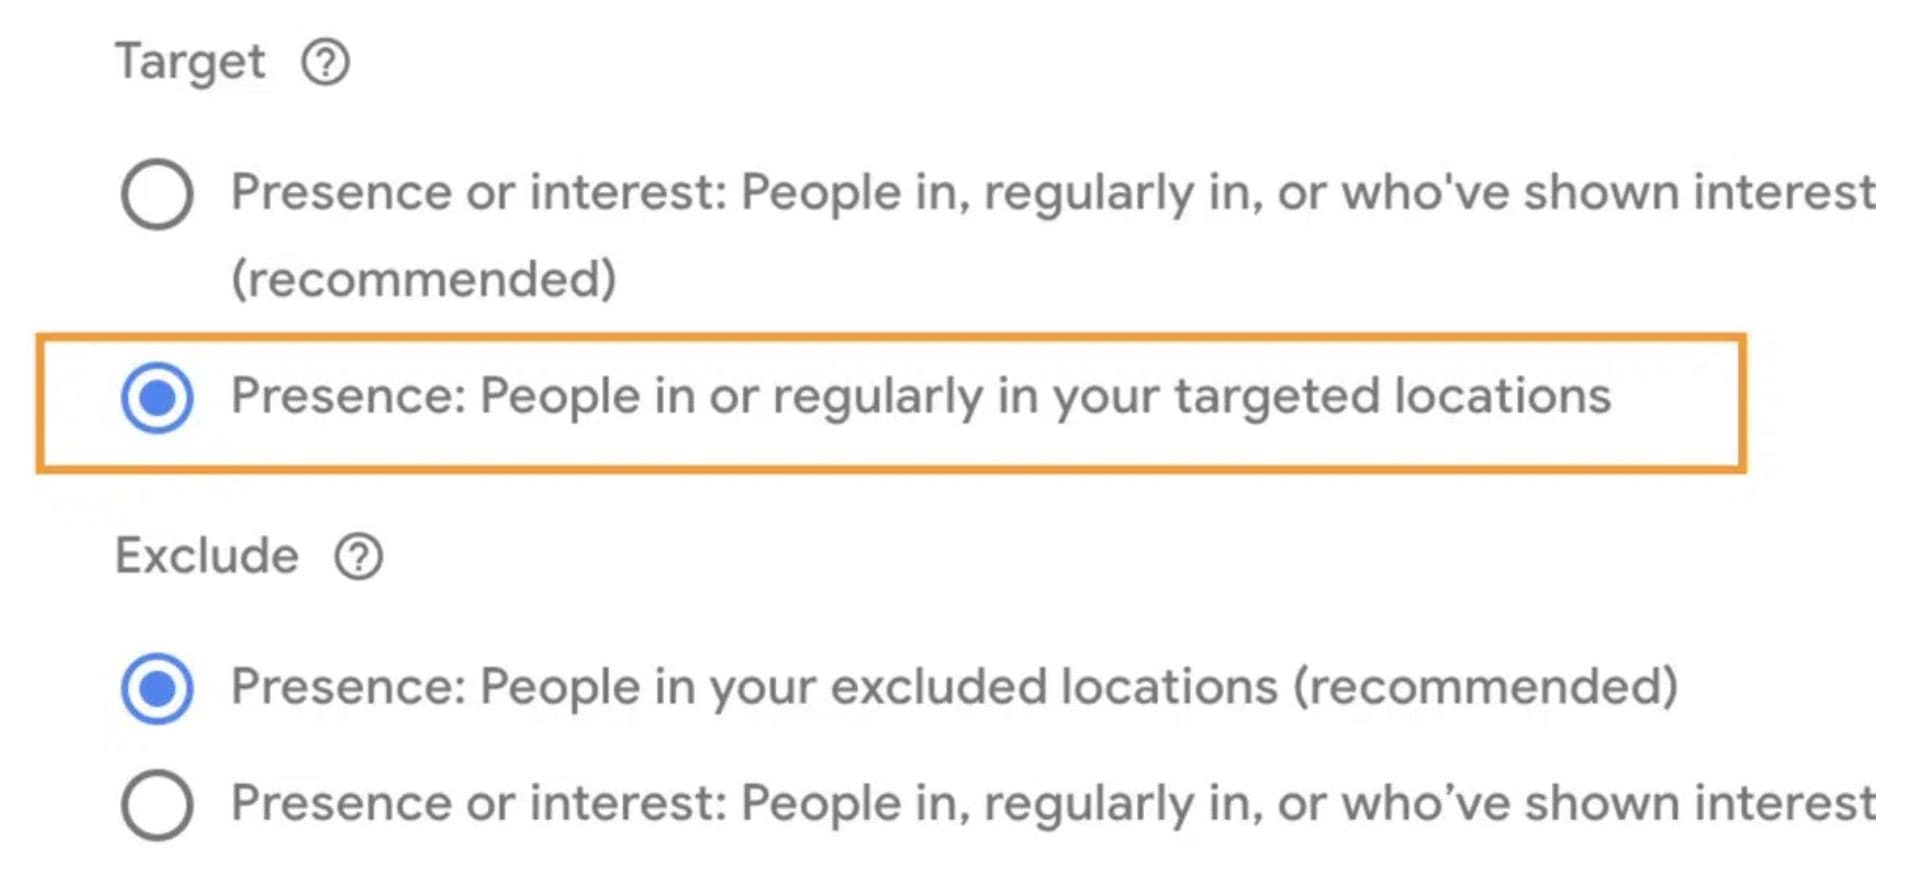Select the Target "Presence or interest" radio button
1920x890 pixels.
point(157,194)
